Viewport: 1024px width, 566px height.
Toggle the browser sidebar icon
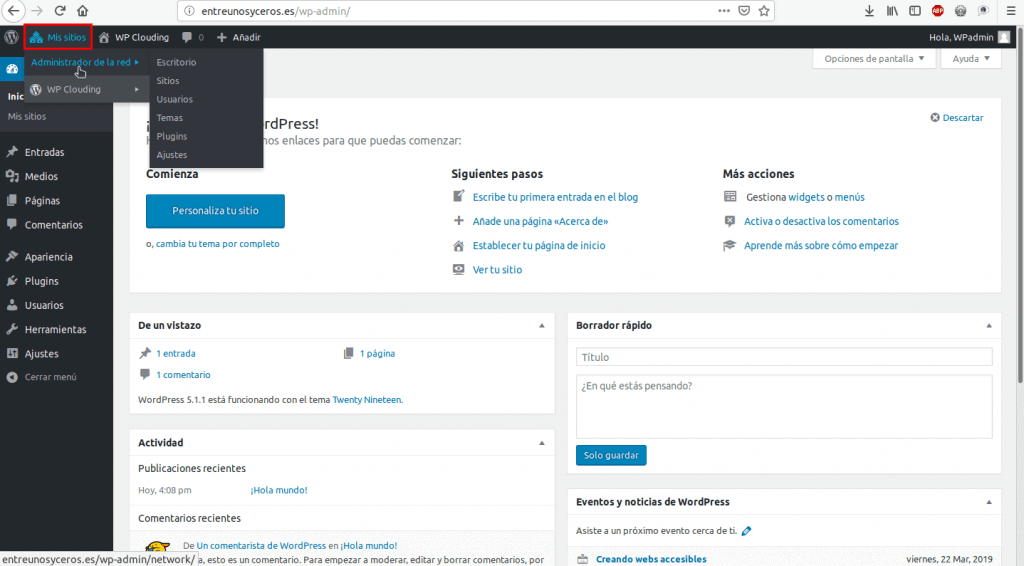point(915,10)
